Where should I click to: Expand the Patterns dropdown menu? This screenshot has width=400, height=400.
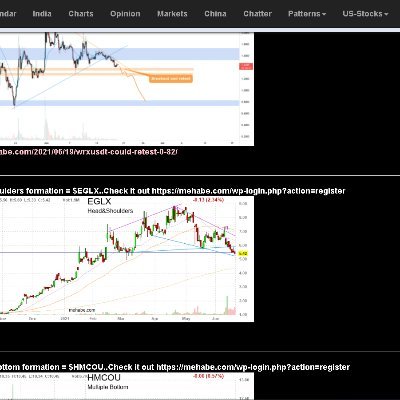307,14
